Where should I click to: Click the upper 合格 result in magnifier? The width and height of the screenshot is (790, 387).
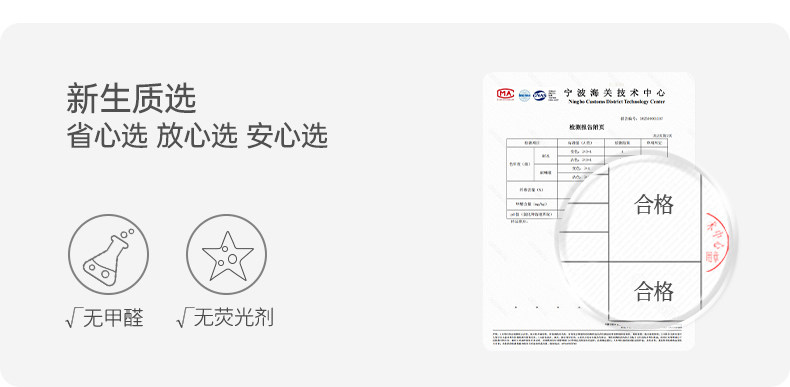[654, 205]
